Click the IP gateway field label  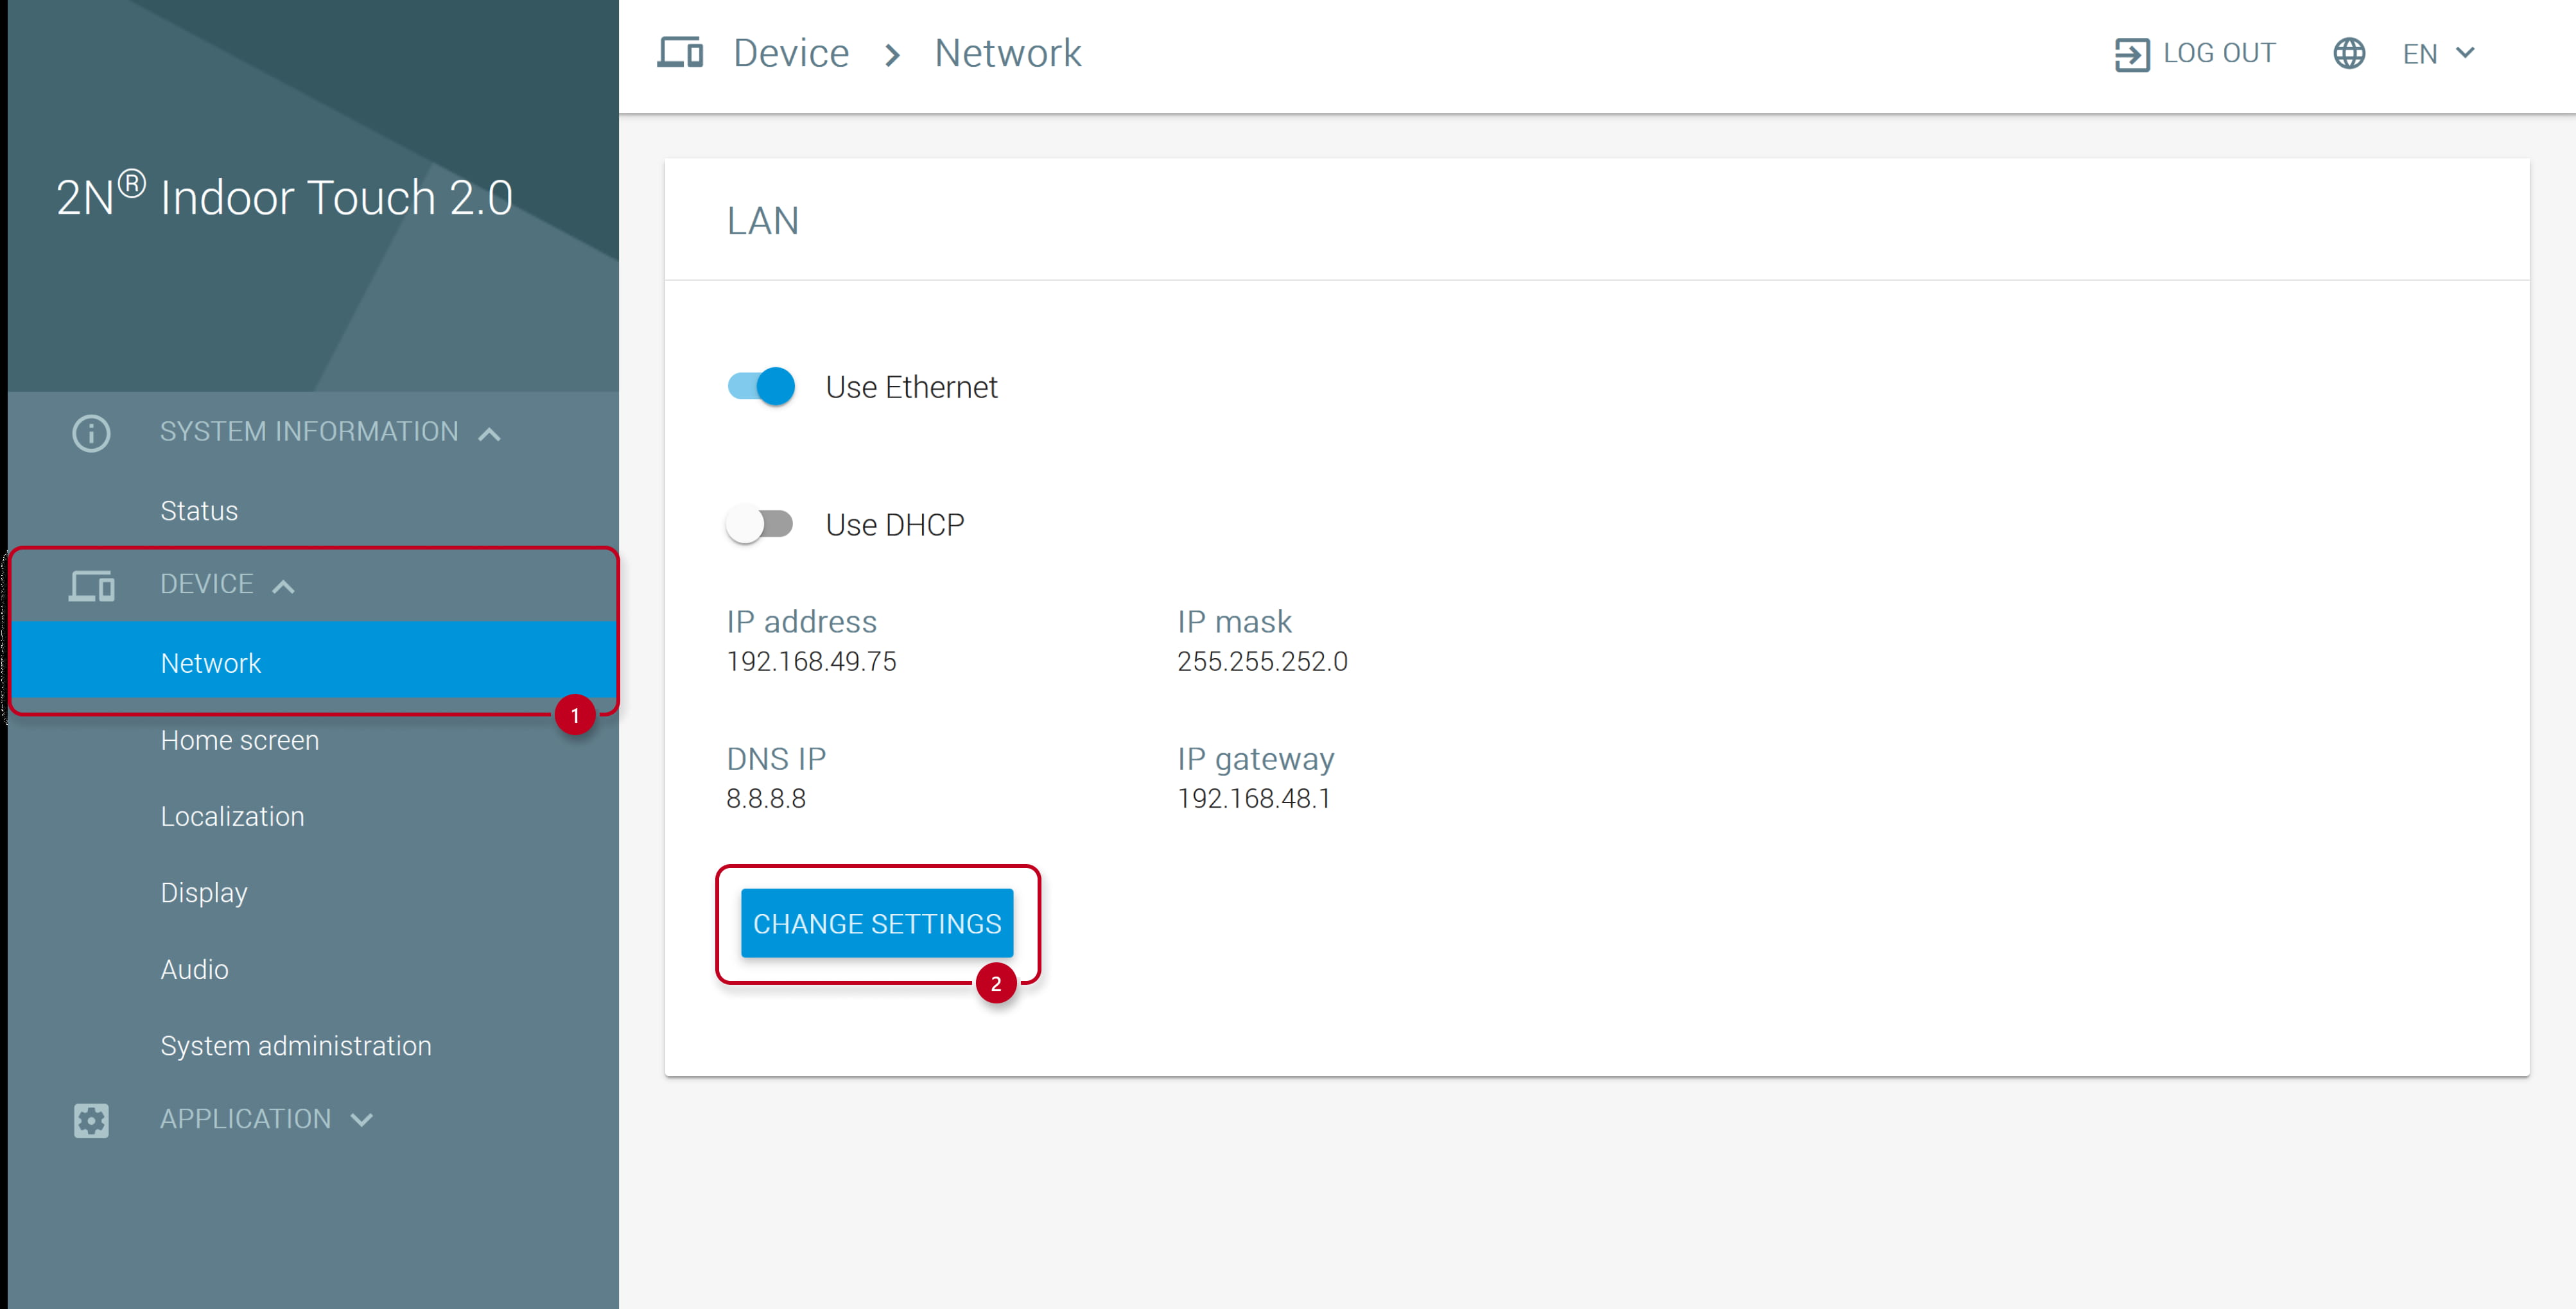pyautogui.click(x=1256, y=759)
